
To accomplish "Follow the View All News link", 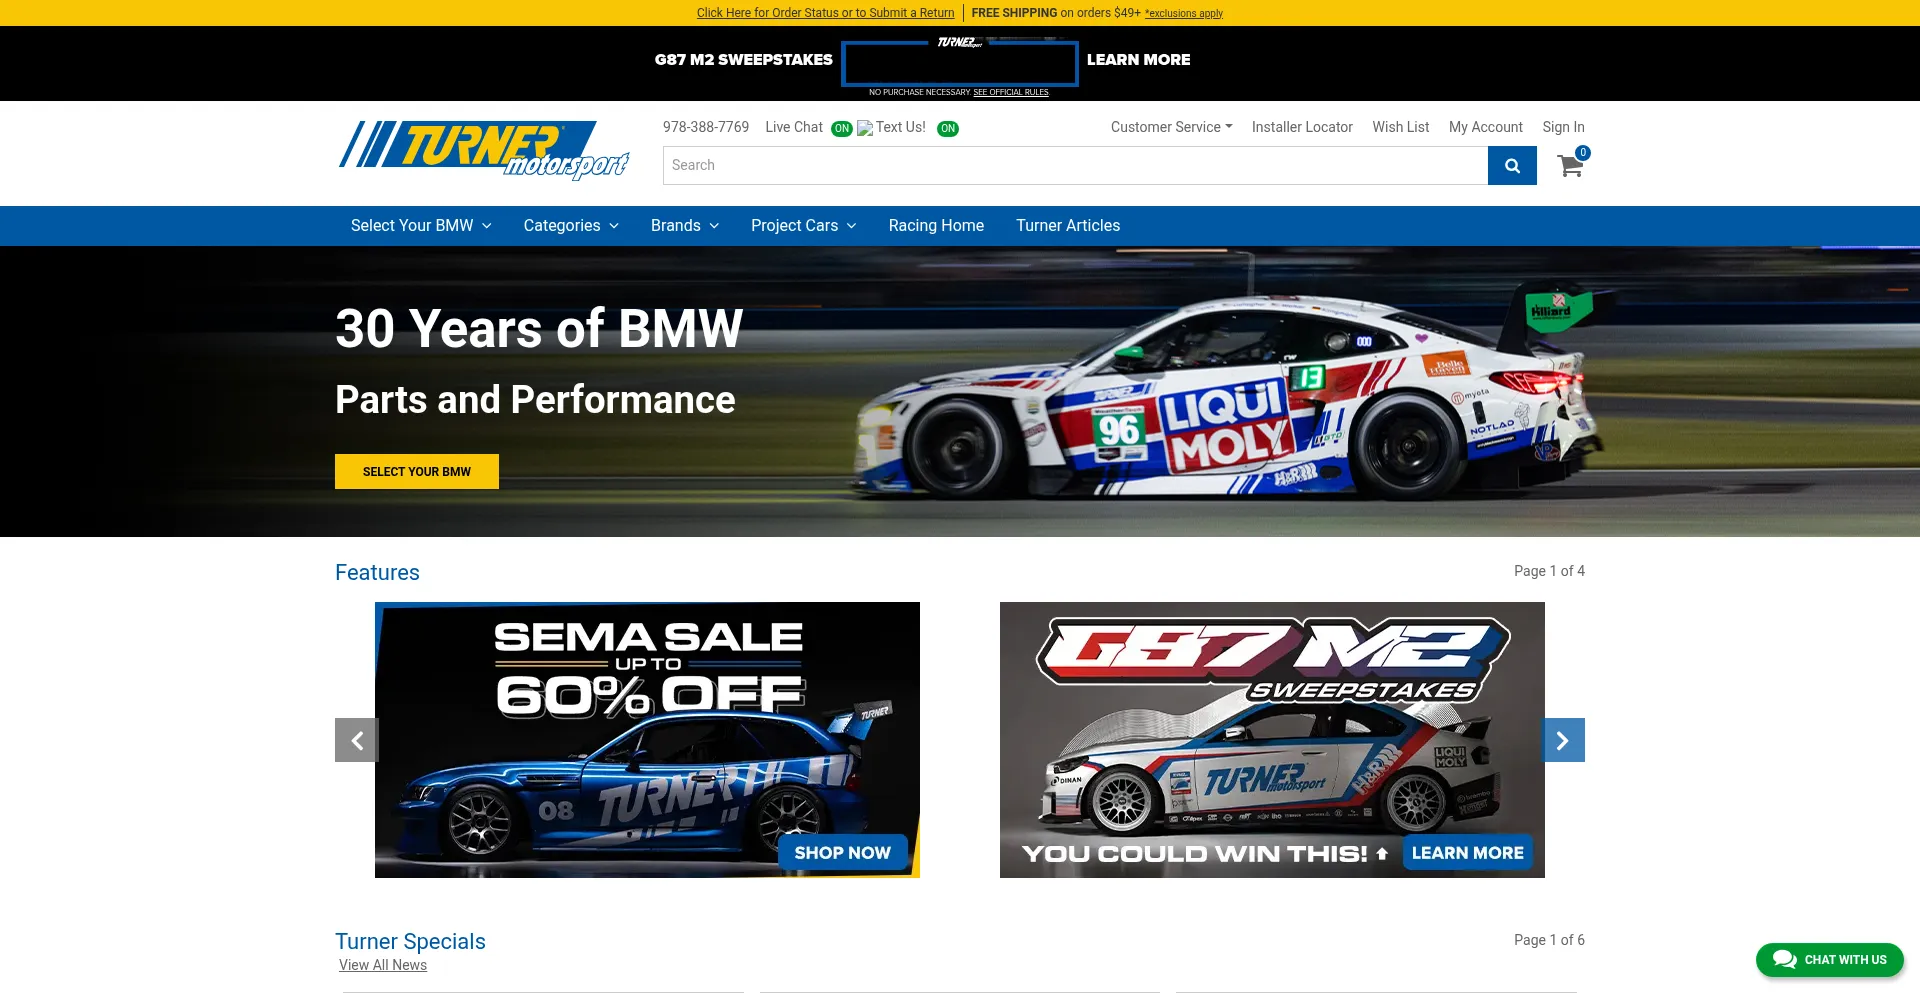I will click(383, 965).
